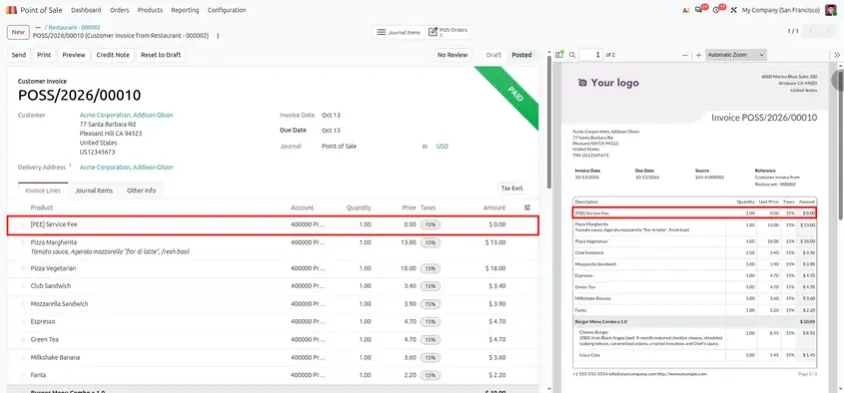Zoom in the PDF preview

tap(699, 55)
